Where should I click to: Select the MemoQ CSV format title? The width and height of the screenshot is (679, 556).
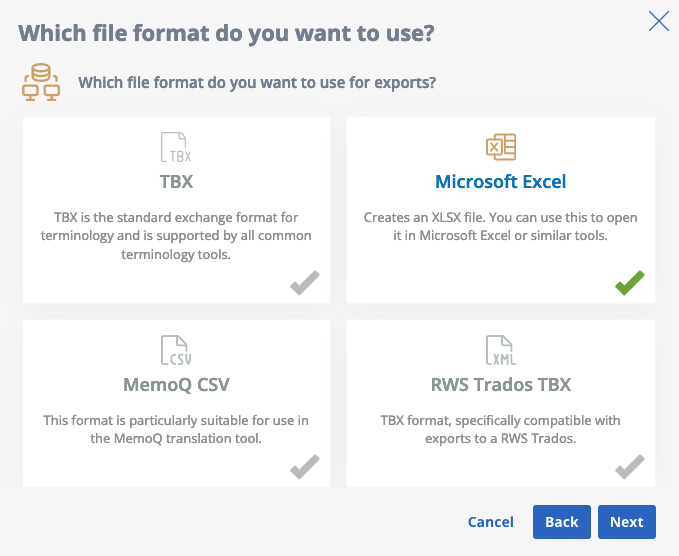pos(176,385)
